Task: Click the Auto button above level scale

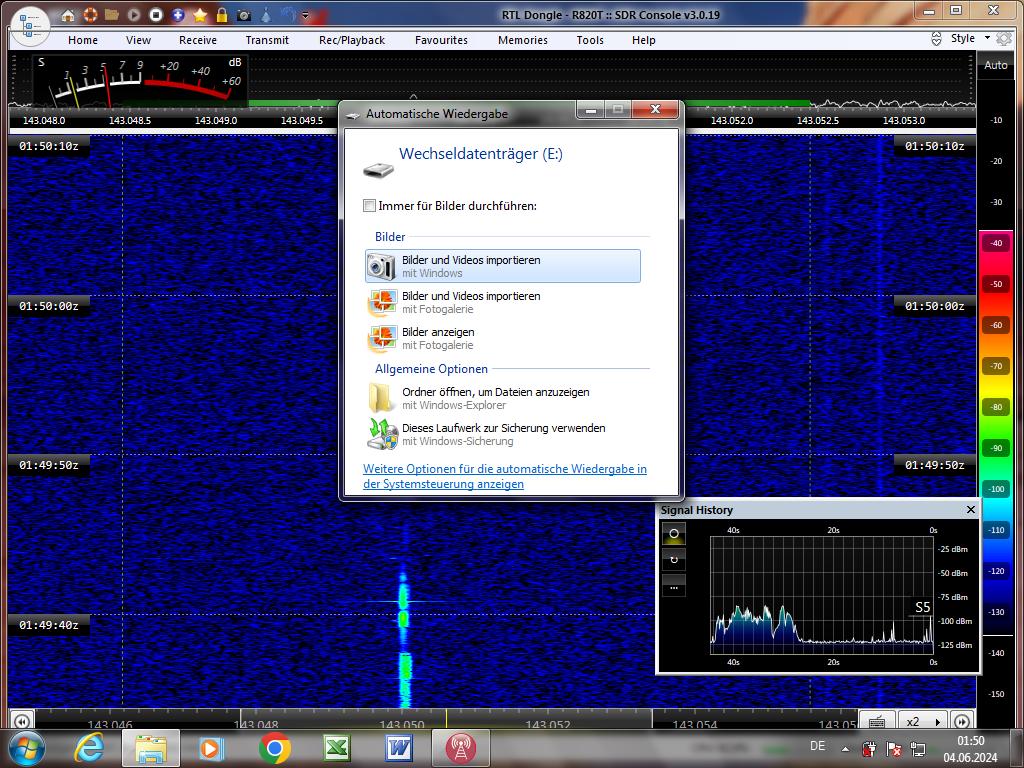Action: click(996, 65)
